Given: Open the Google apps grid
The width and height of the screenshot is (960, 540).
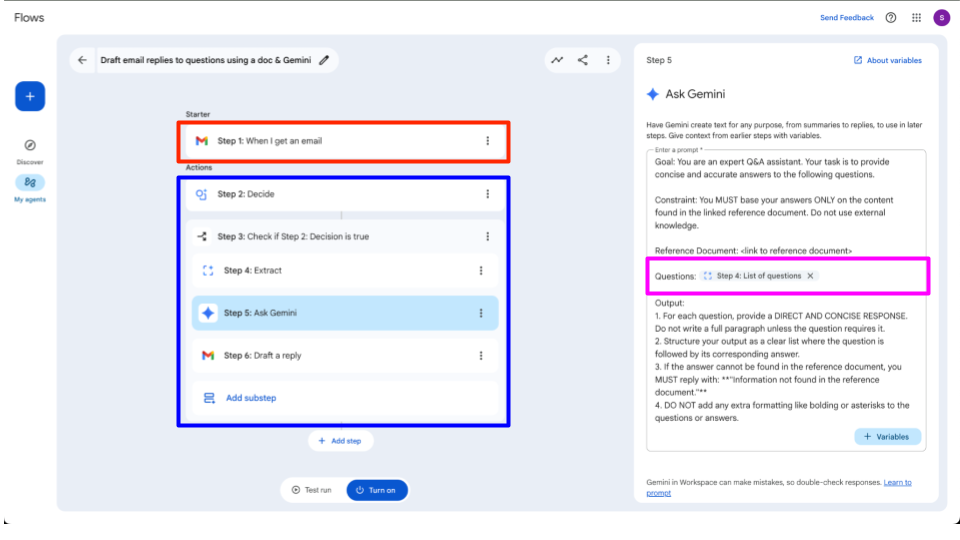Looking at the screenshot, I should [916, 18].
